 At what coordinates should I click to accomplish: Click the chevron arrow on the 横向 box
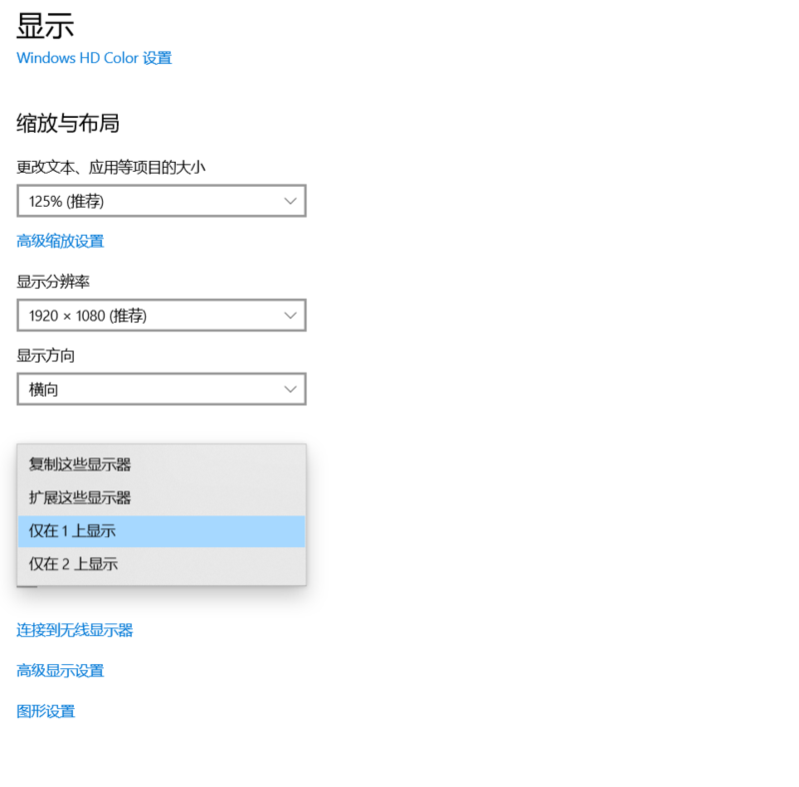[x=290, y=389]
